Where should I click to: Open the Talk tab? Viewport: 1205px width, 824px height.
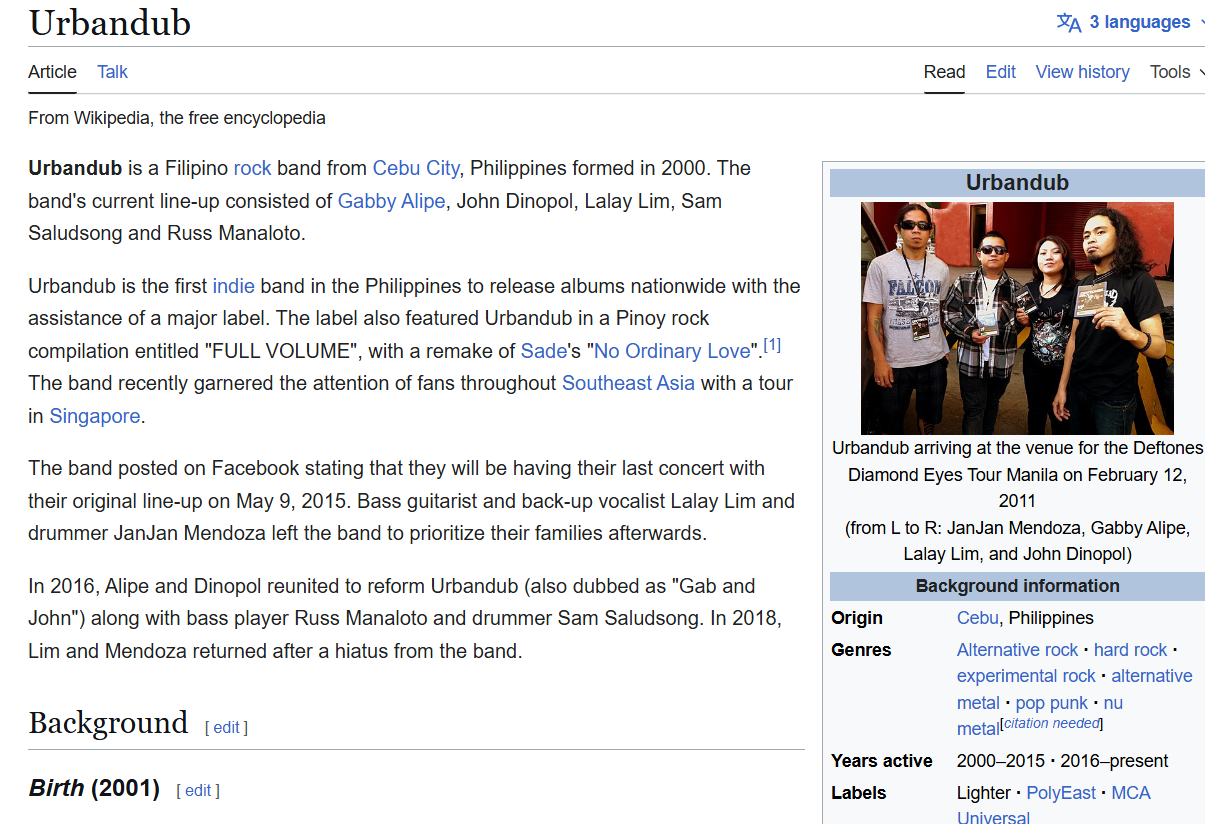(x=112, y=72)
